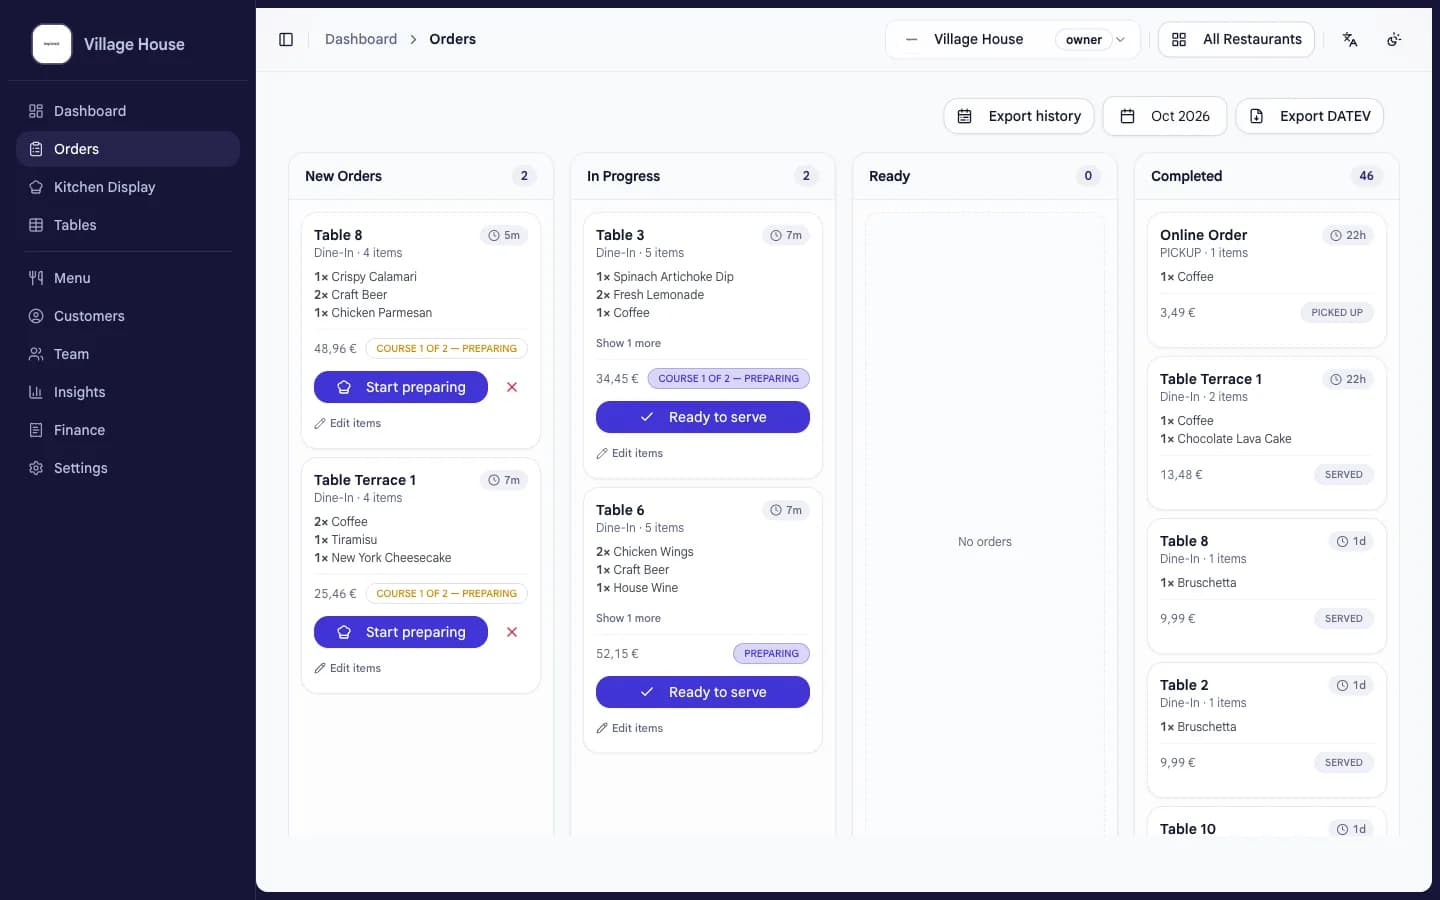Screen dimensions: 1440x900
Task: Go to Kitchen Display
Action: click(128, 187)
